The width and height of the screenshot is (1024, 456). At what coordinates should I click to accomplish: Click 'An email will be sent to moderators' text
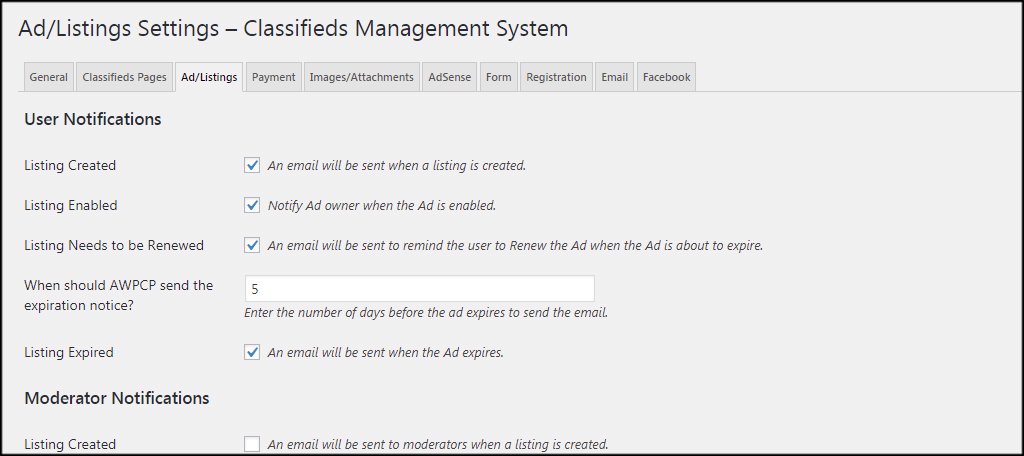[x=438, y=444]
